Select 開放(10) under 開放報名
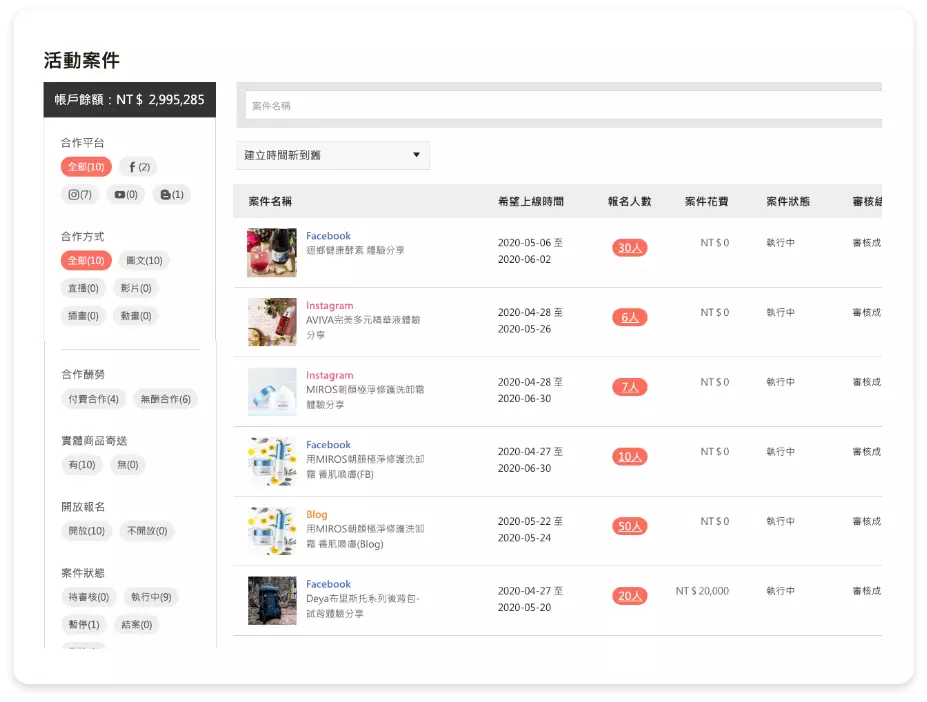 [84, 531]
